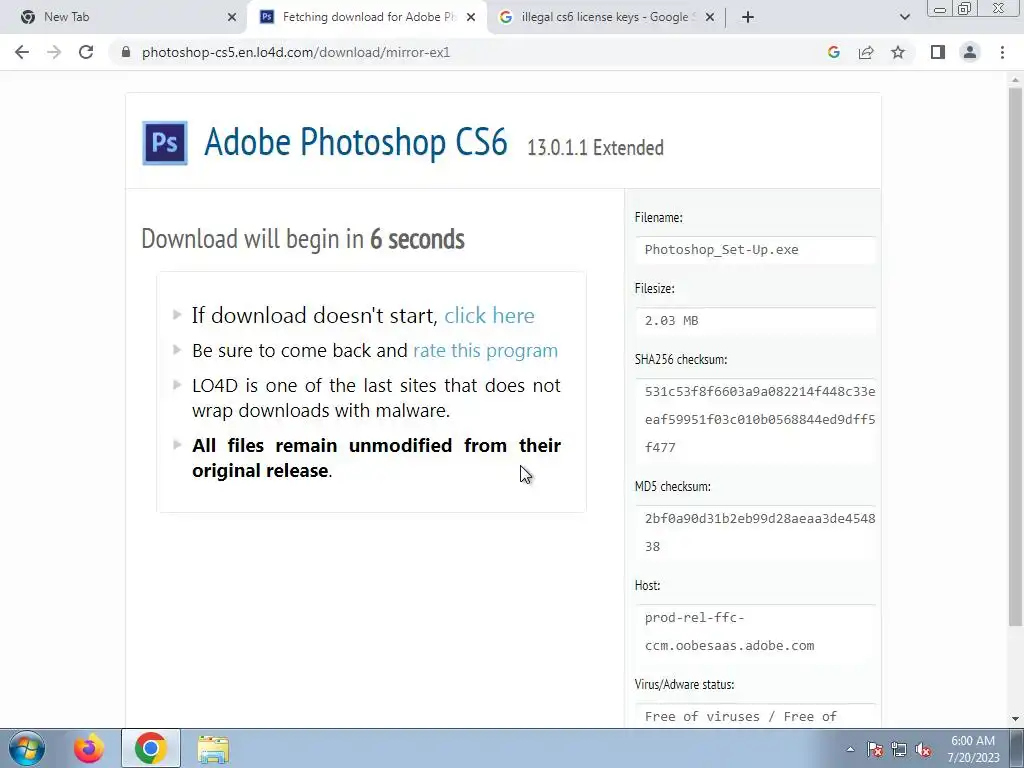Image resolution: width=1024 pixels, height=768 pixels.
Task: Open Chrome three-dot menu
Action: pyautogui.click(x=1002, y=52)
